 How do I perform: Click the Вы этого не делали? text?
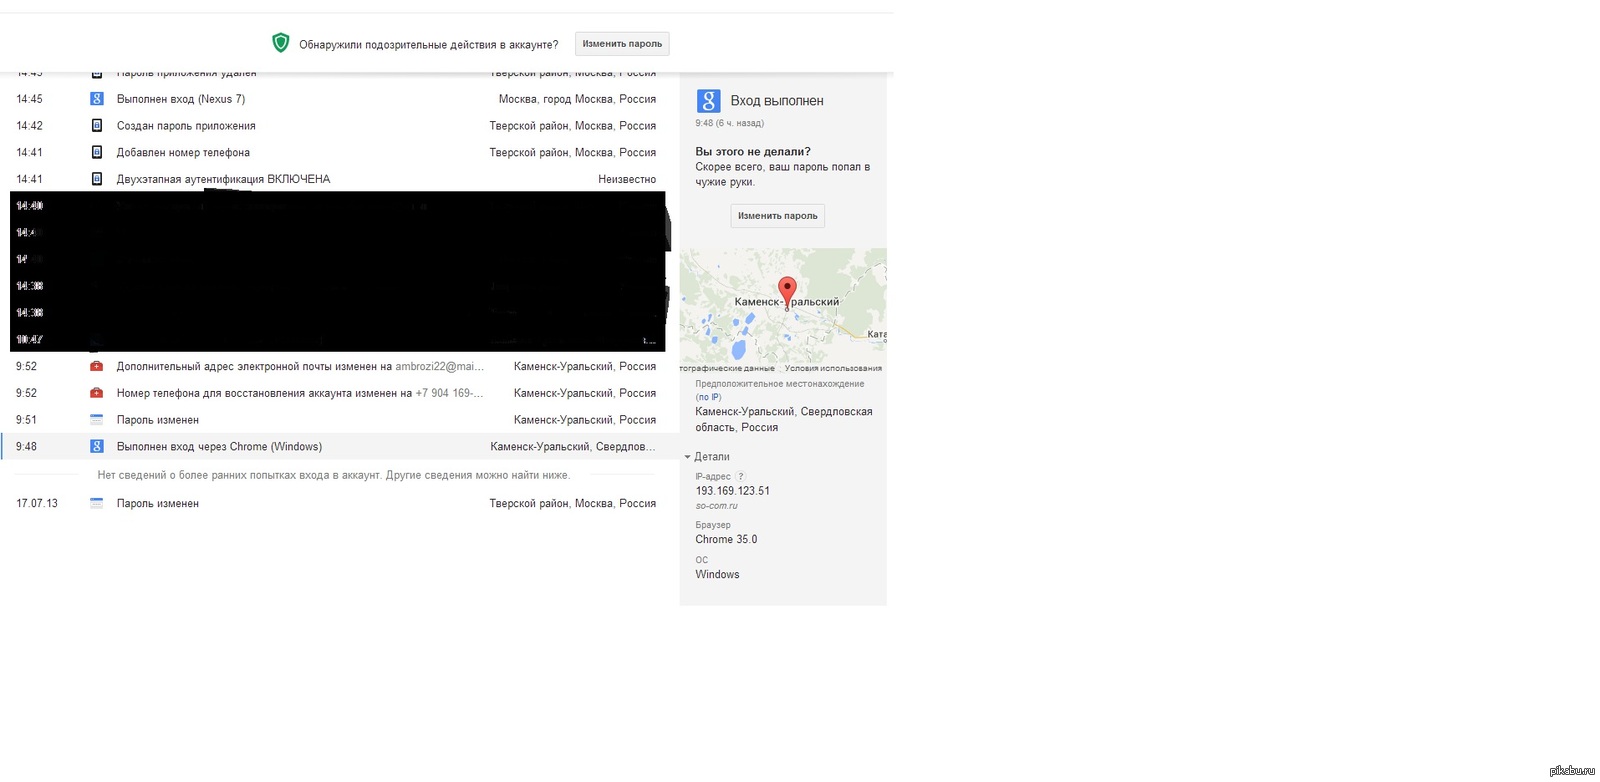753,152
